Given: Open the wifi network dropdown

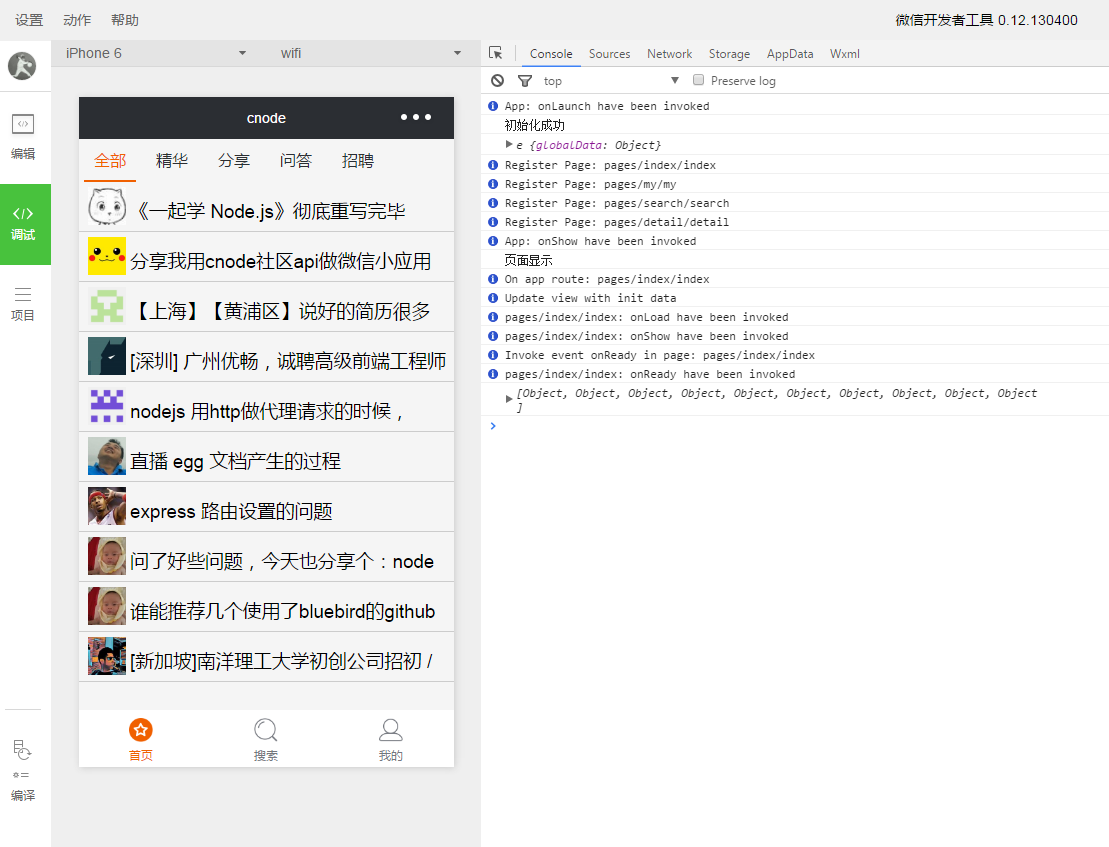Looking at the screenshot, I should 370,53.
